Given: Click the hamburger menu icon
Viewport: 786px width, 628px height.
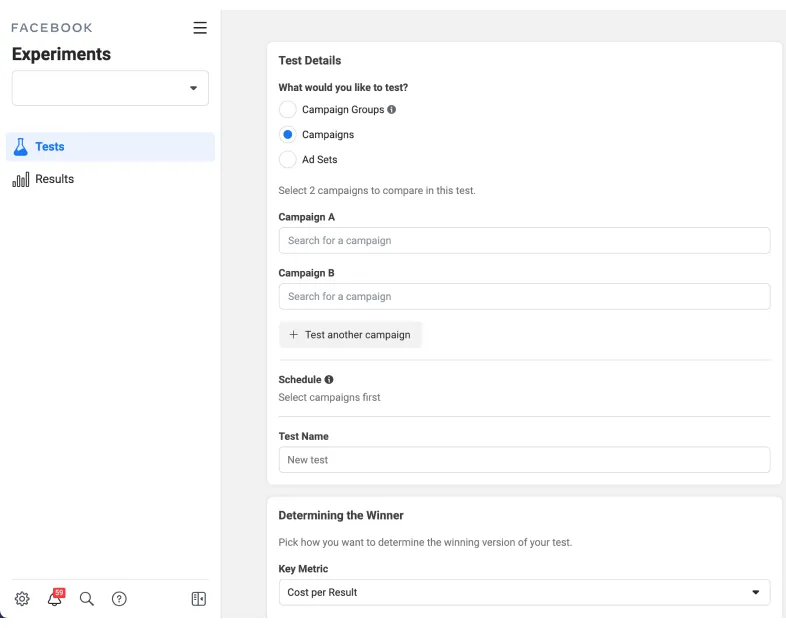Looking at the screenshot, I should pyautogui.click(x=200, y=28).
